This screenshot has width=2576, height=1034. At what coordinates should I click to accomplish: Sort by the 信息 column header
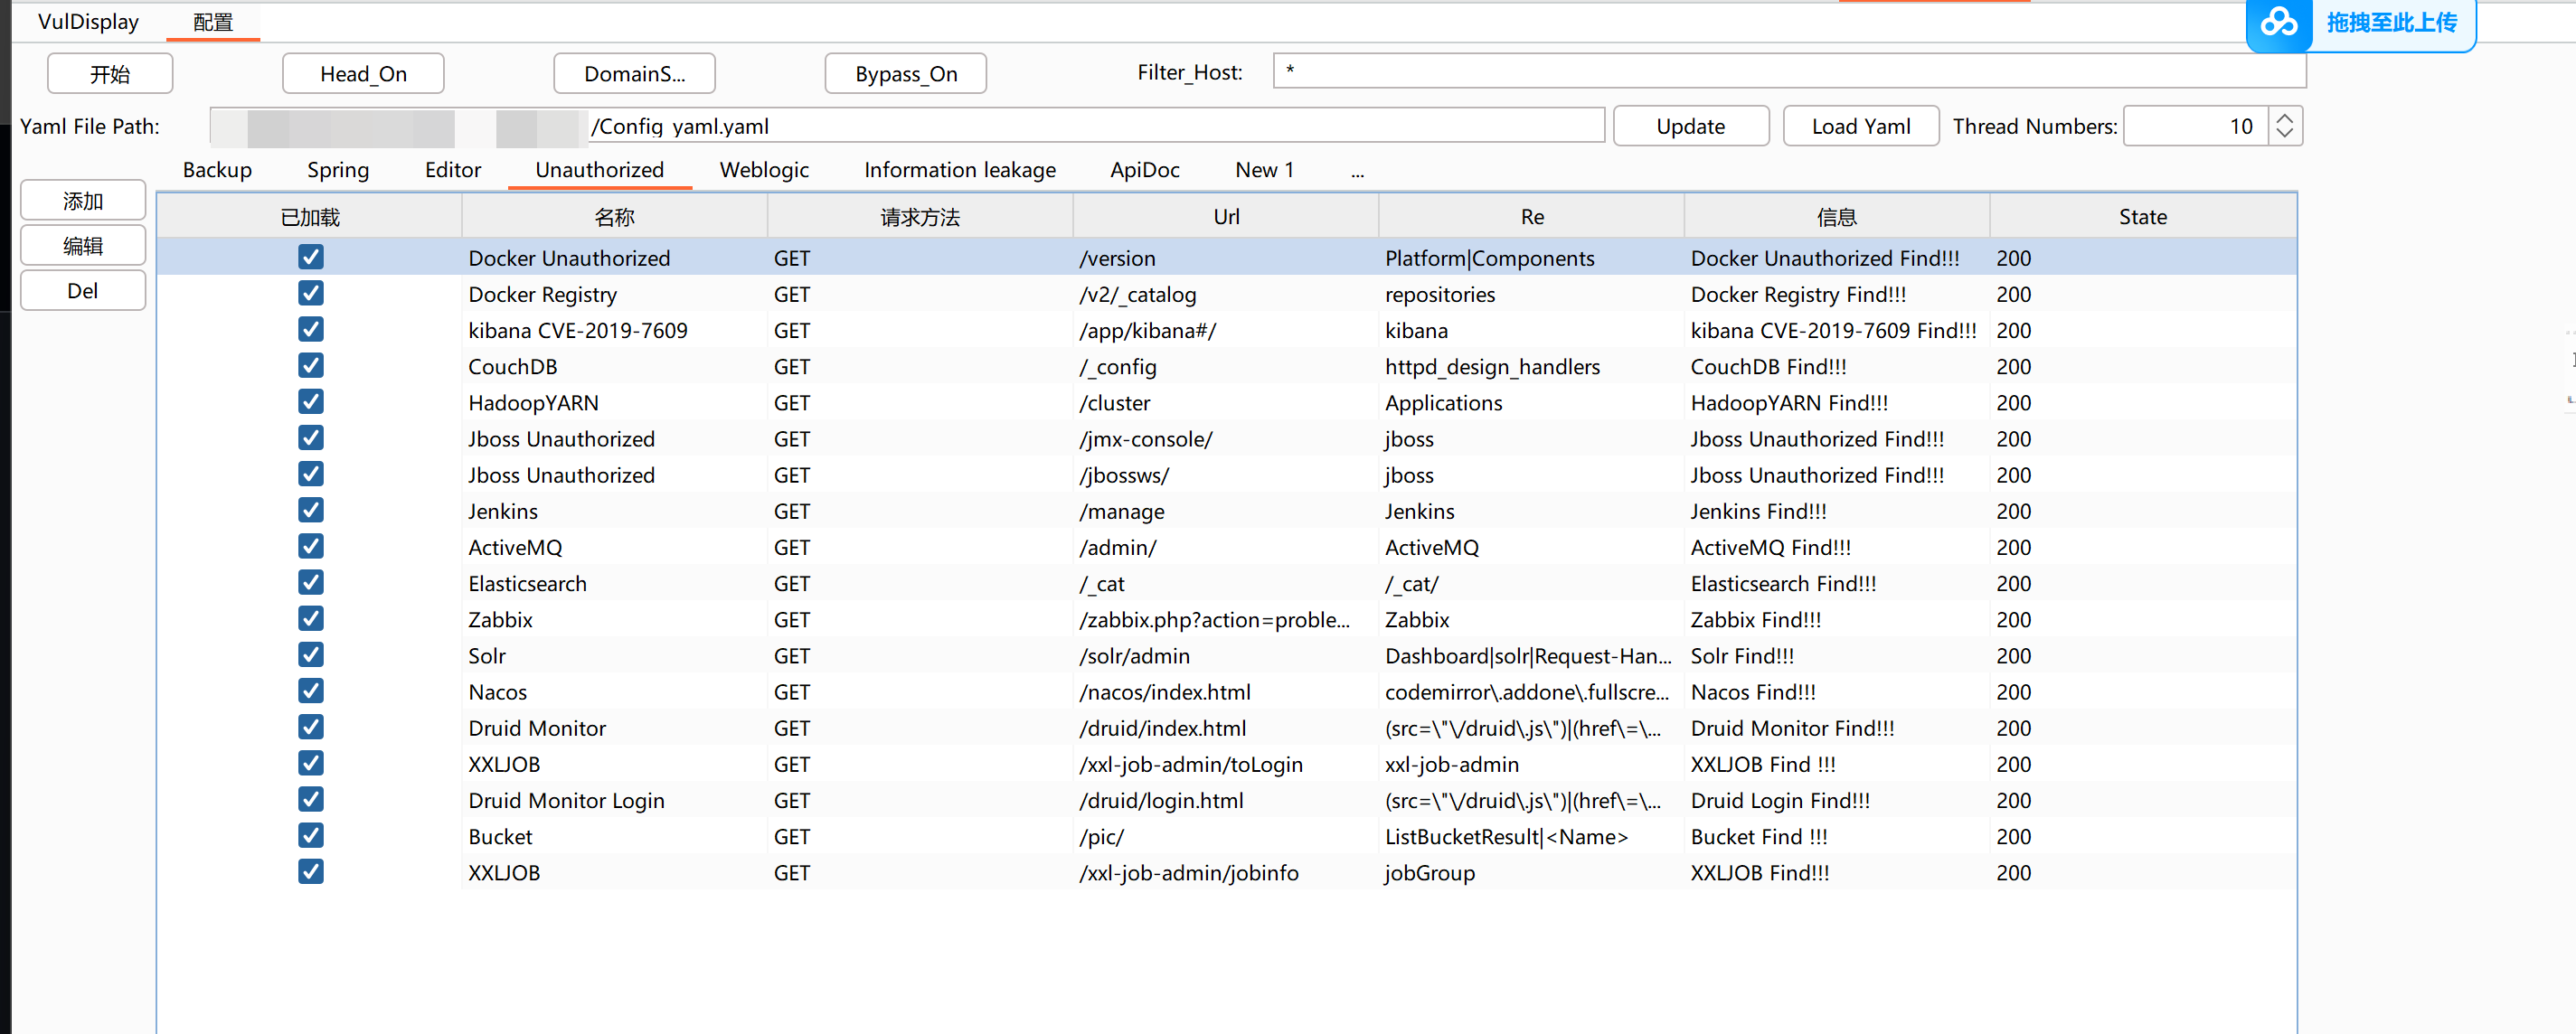point(1837,216)
